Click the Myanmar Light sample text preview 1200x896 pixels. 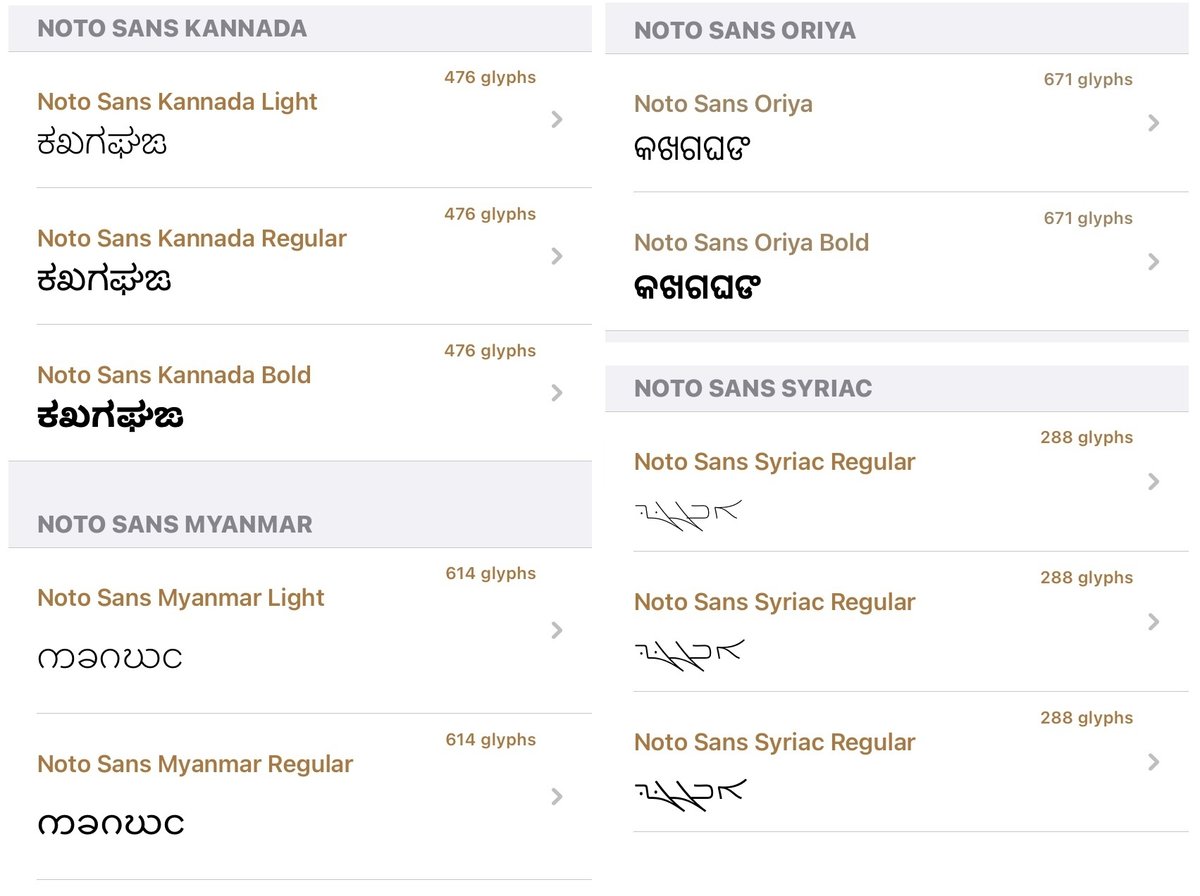pyautogui.click(x=110, y=659)
